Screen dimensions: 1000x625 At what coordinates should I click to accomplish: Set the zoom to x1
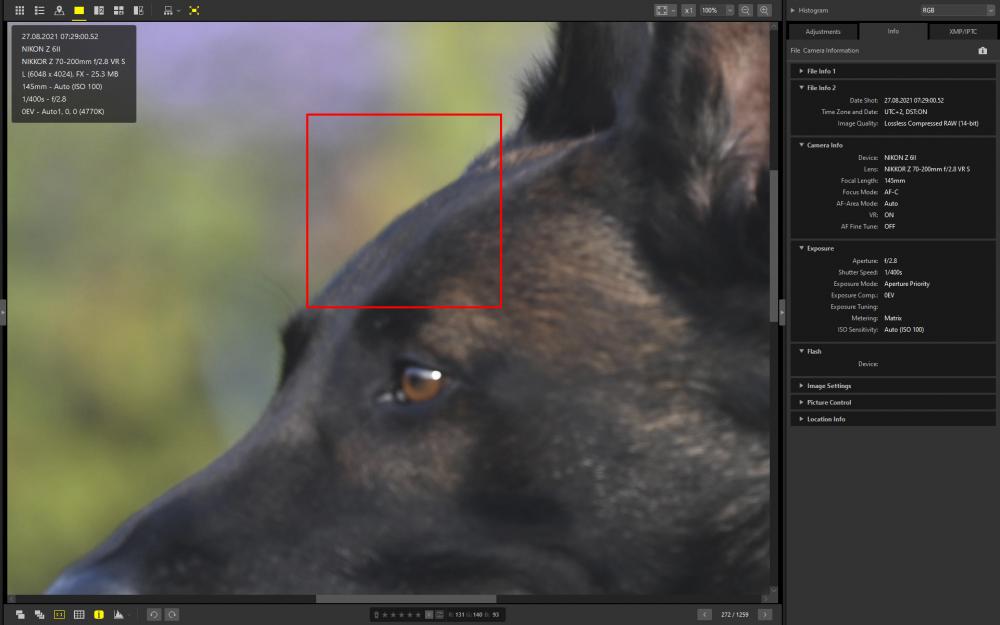(688, 10)
